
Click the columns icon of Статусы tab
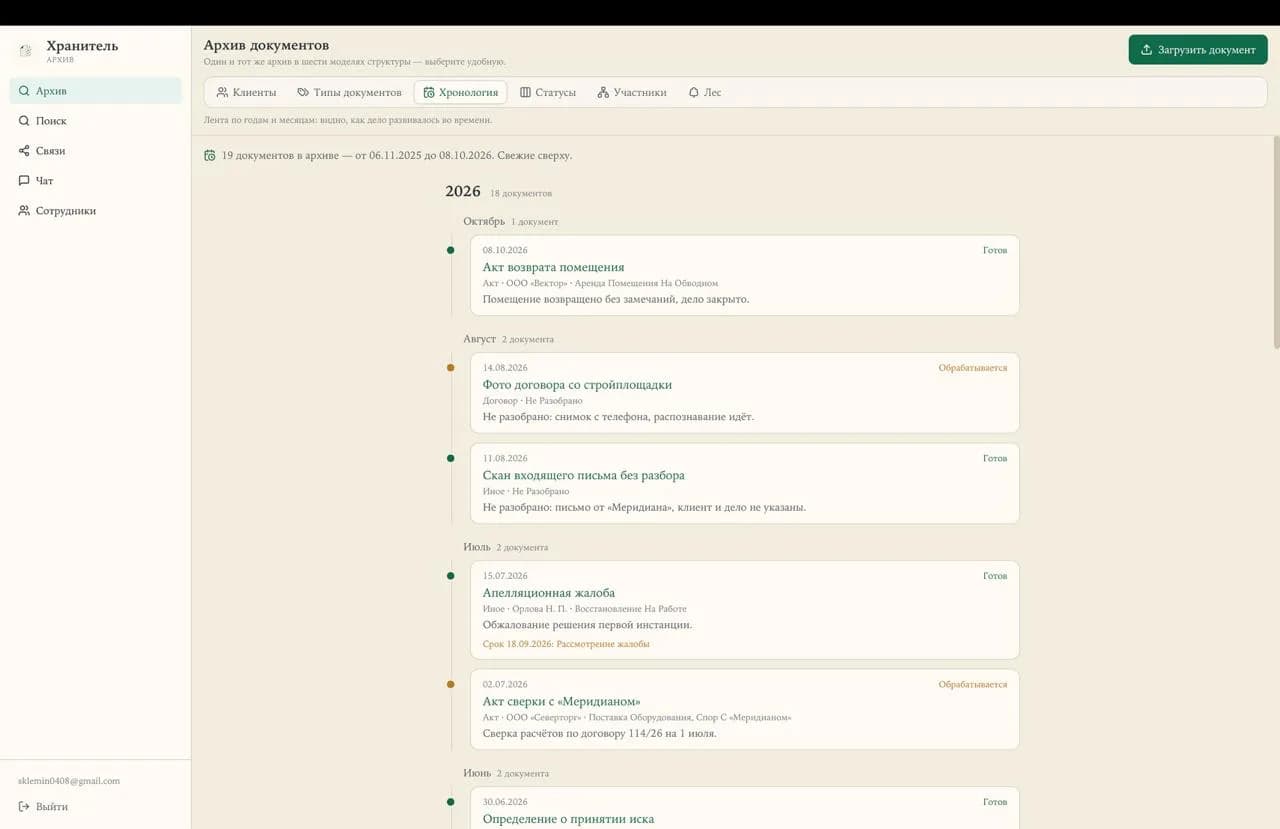526,92
